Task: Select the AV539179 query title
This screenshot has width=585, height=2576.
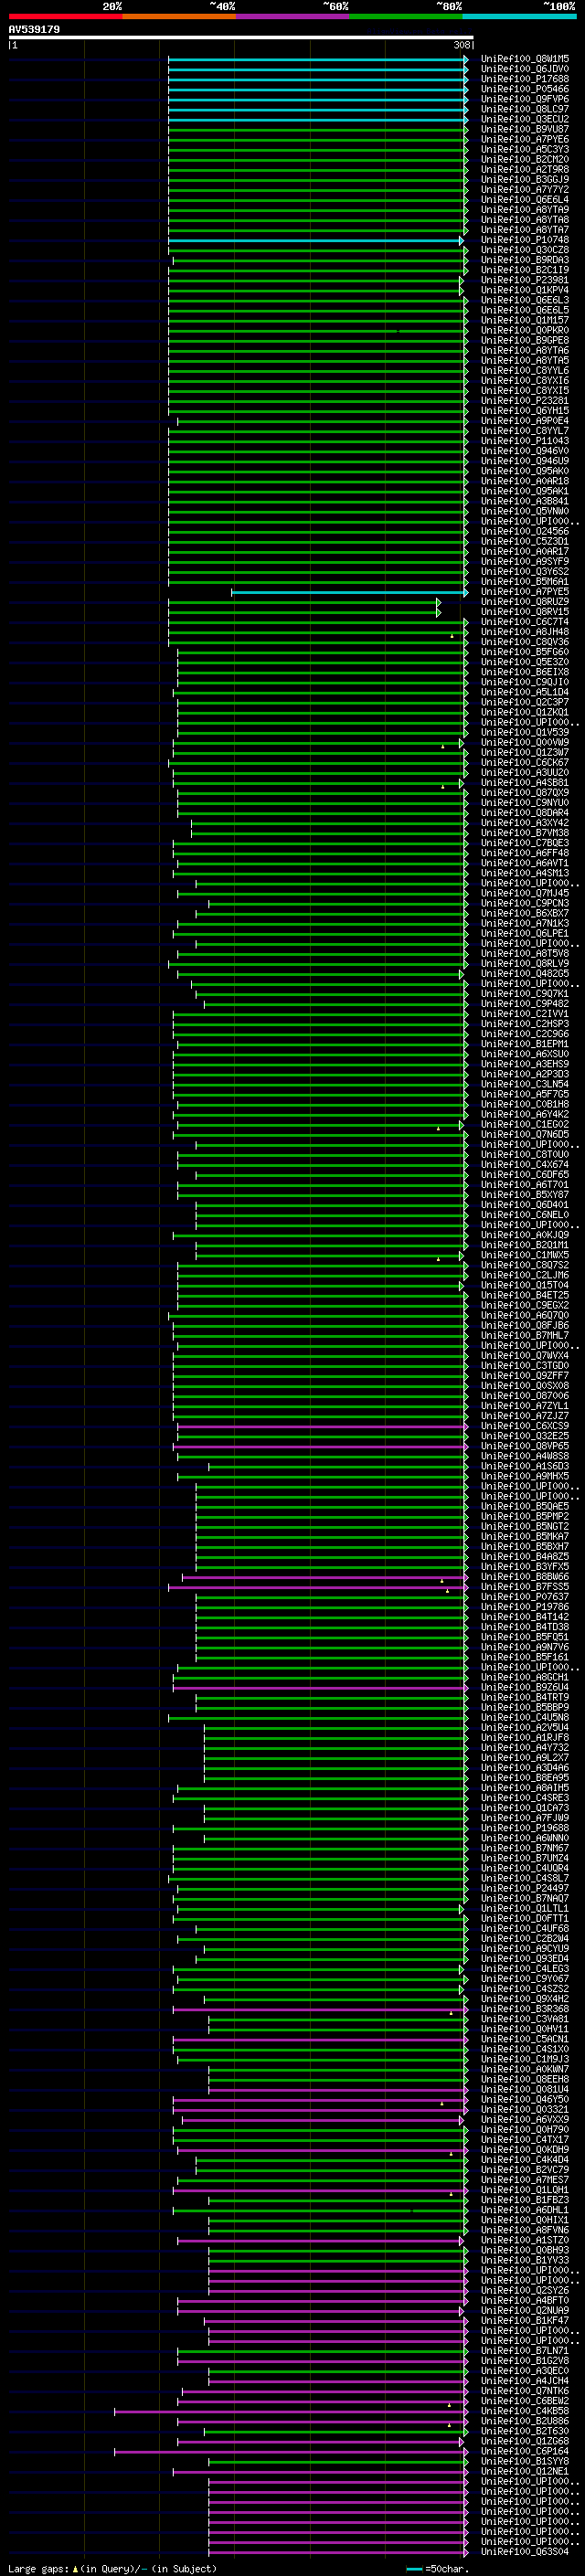Action: [34, 29]
